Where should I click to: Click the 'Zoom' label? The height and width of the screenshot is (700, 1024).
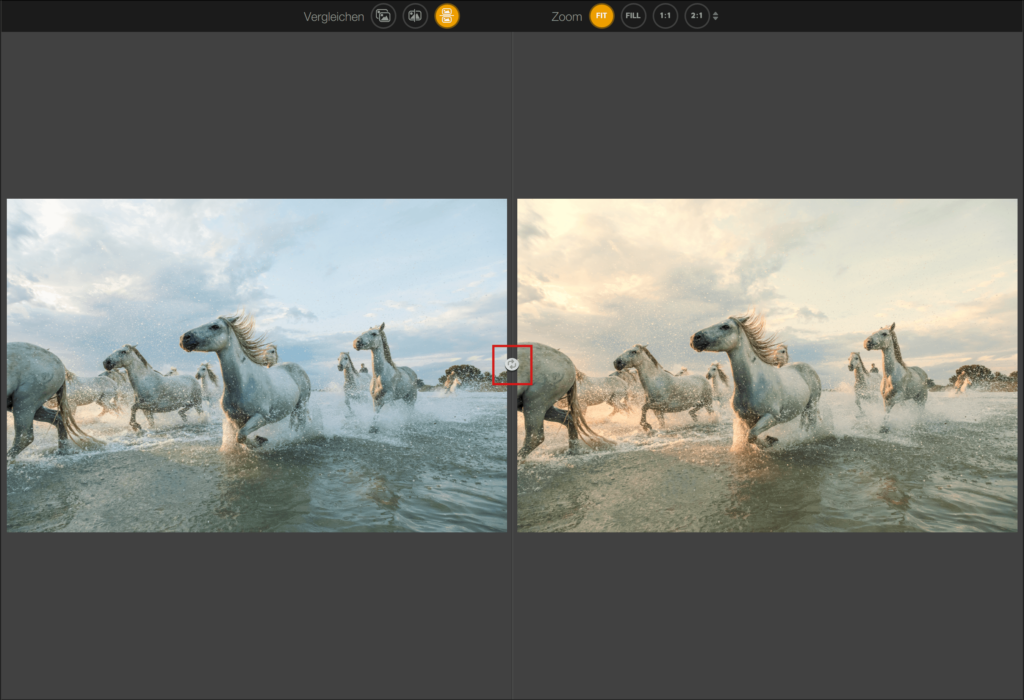(566, 16)
